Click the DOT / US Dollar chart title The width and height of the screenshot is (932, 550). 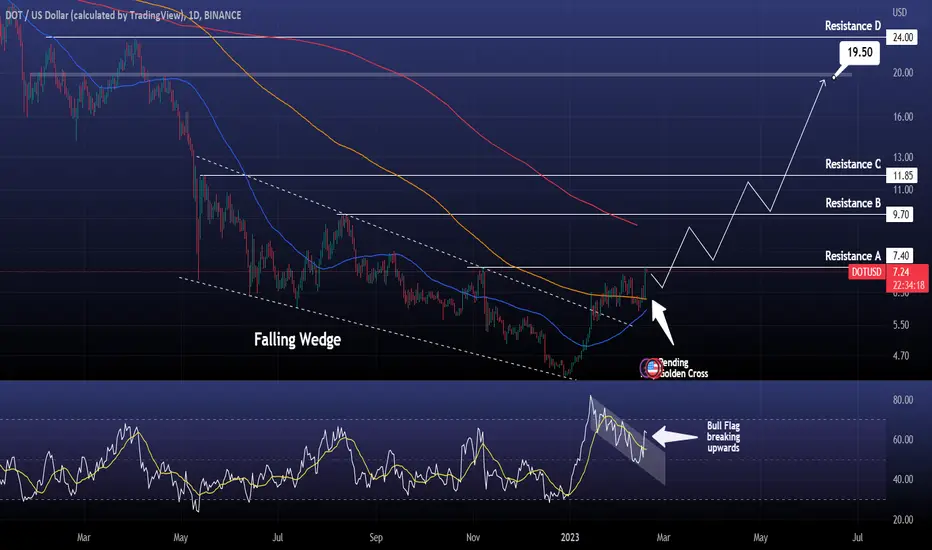point(123,15)
